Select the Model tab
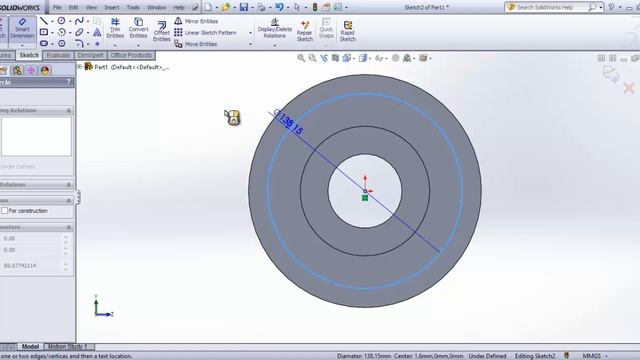 pyautogui.click(x=30, y=347)
